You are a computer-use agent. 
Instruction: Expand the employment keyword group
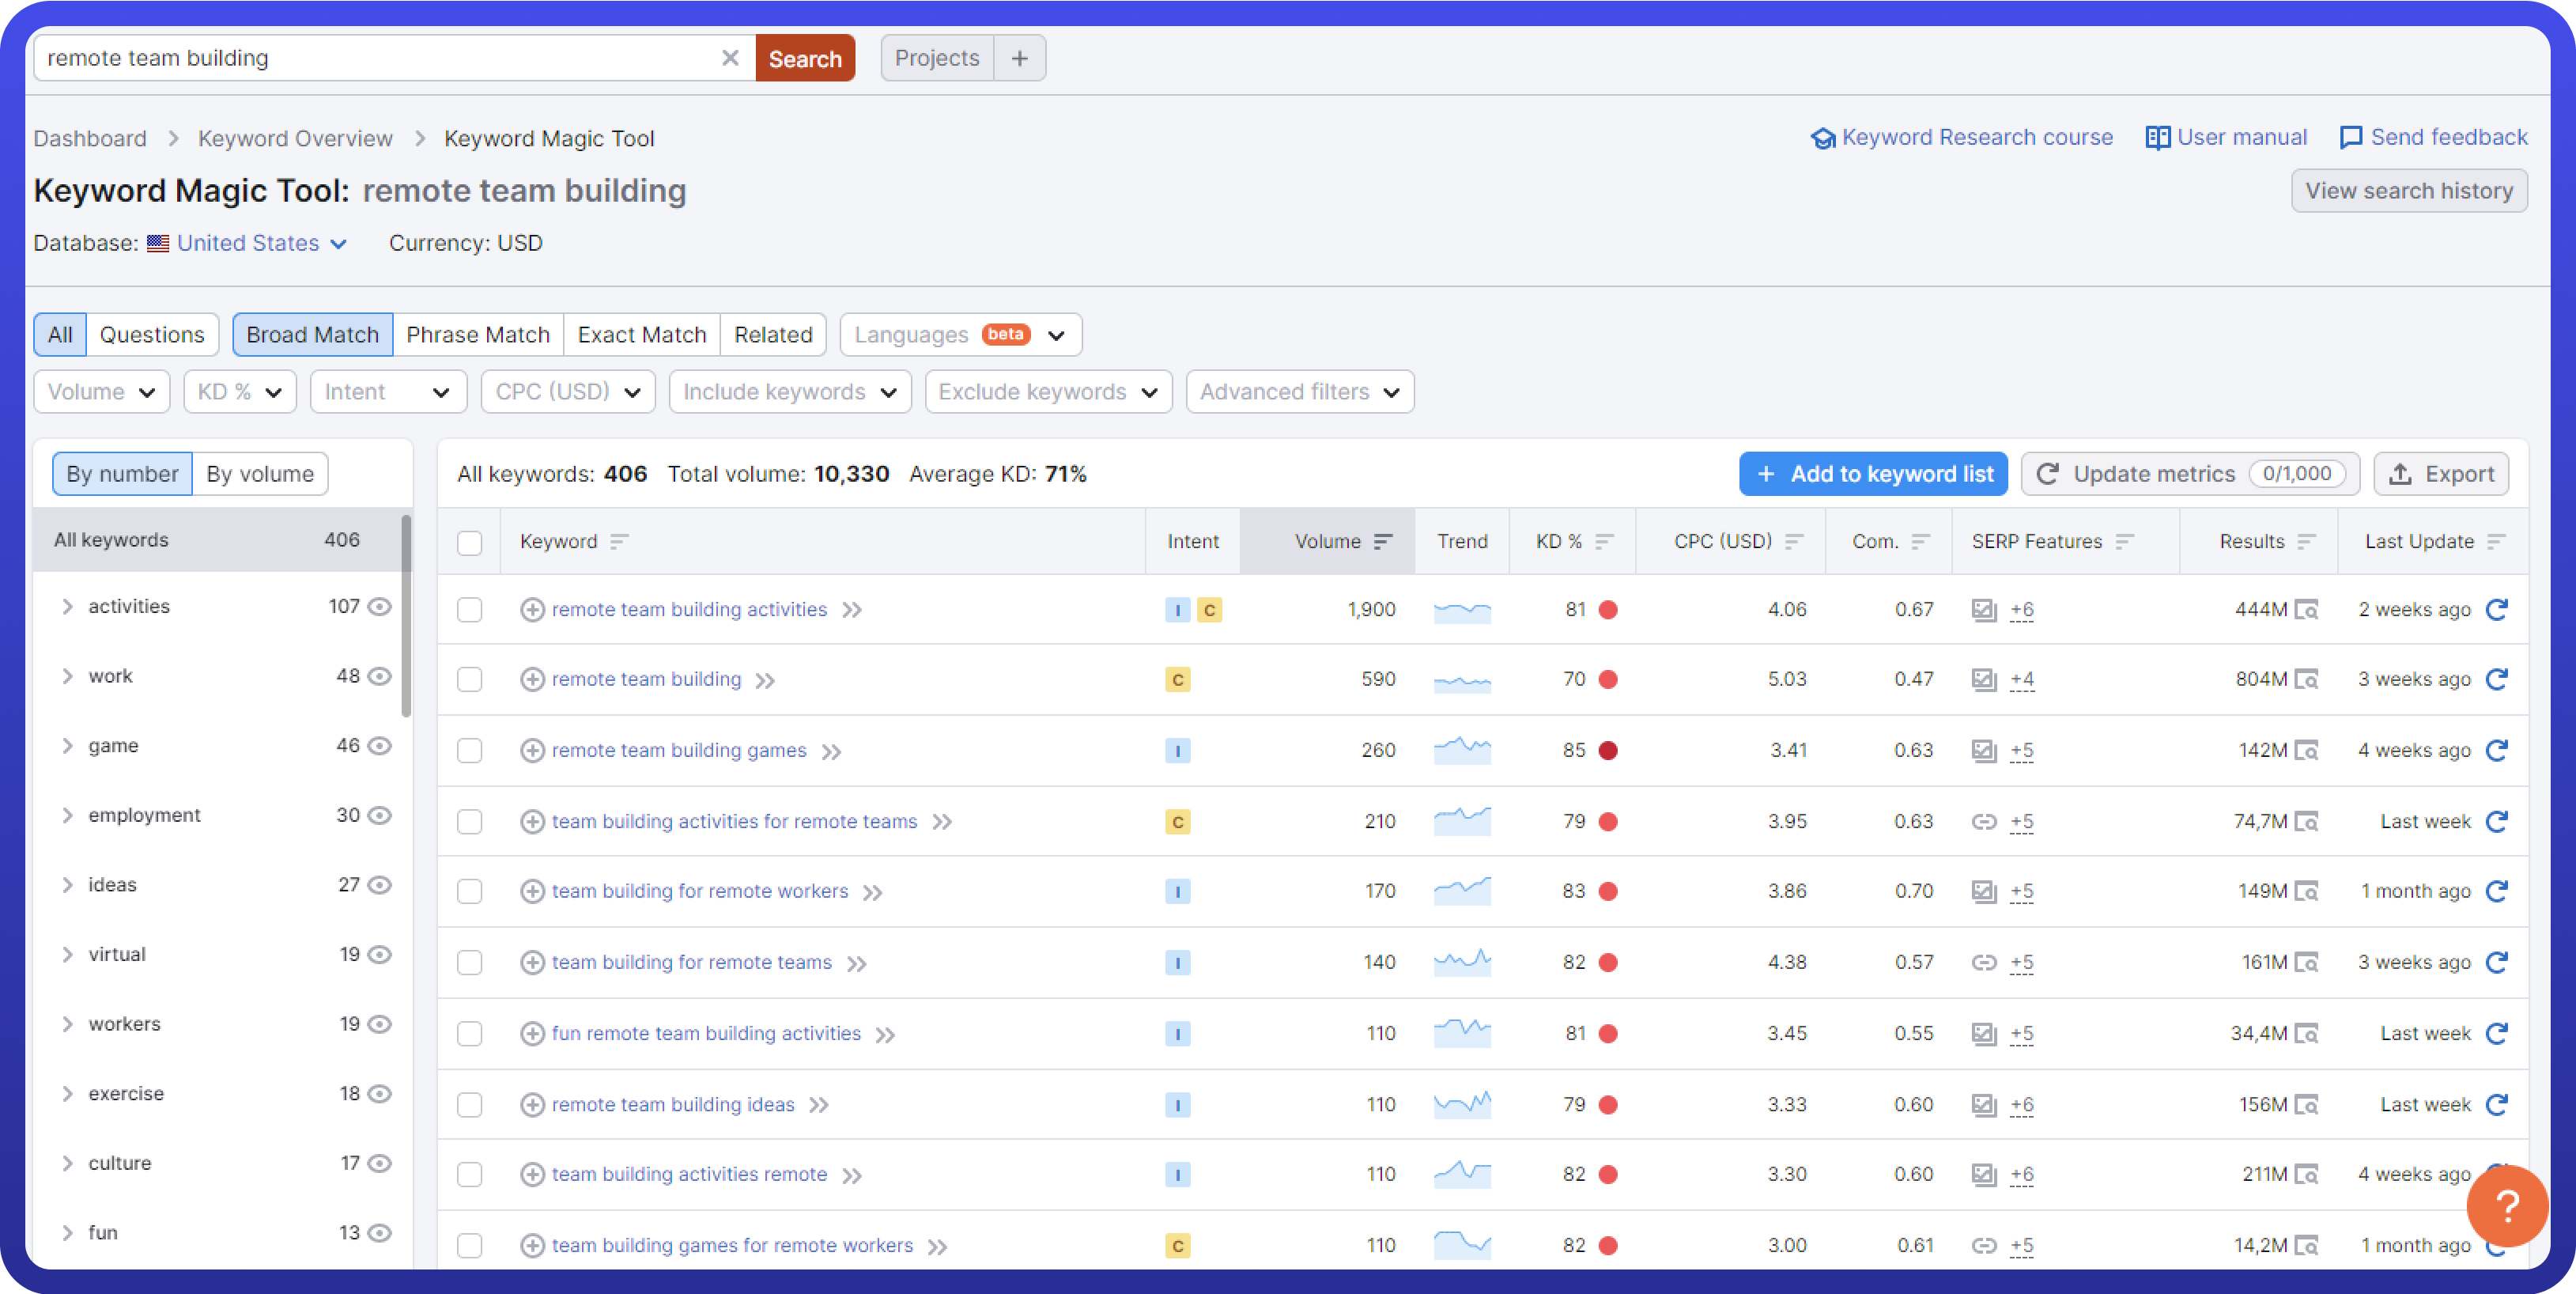pyautogui.click(x=67, y=815)
